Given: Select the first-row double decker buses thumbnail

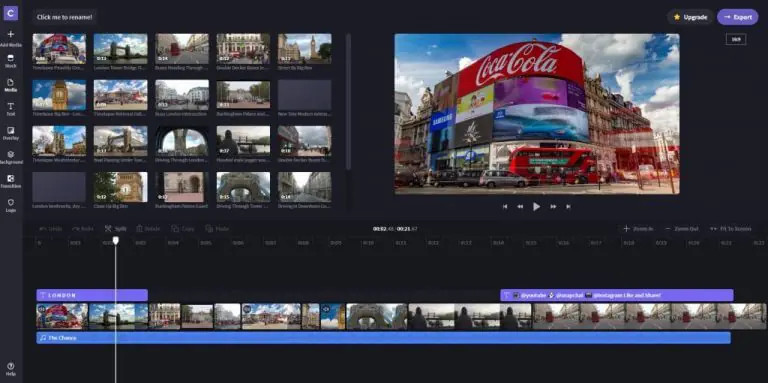Looking at the screenshot, I should [243, 49].
